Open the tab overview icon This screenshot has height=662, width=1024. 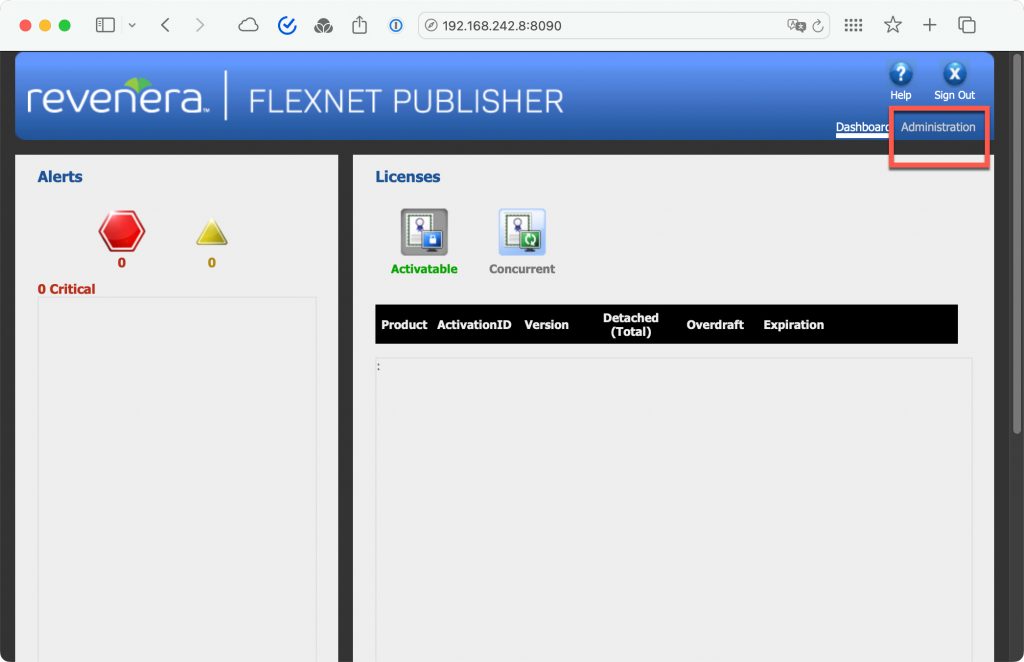[967, 25]
